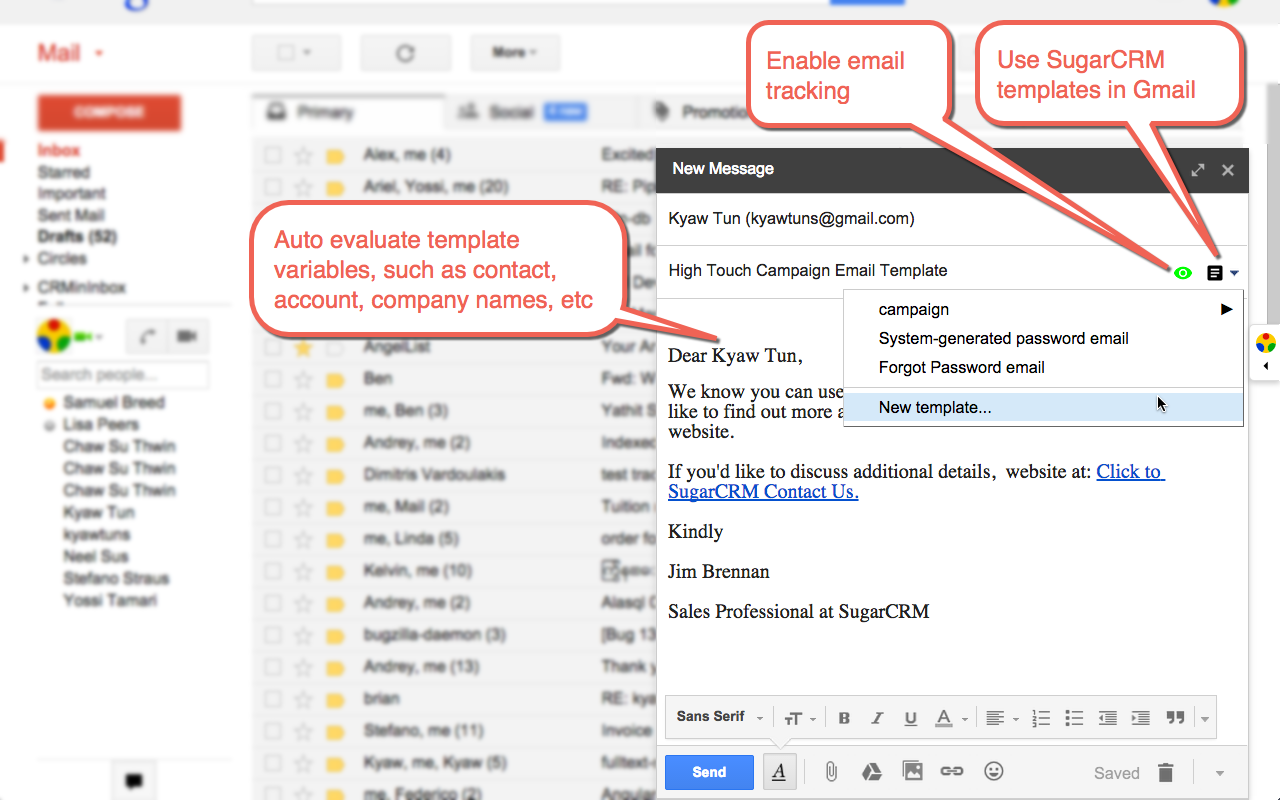Insert a bulleted list
The height and width of the screenshot is (800, 1280).
click(1074, 718)
